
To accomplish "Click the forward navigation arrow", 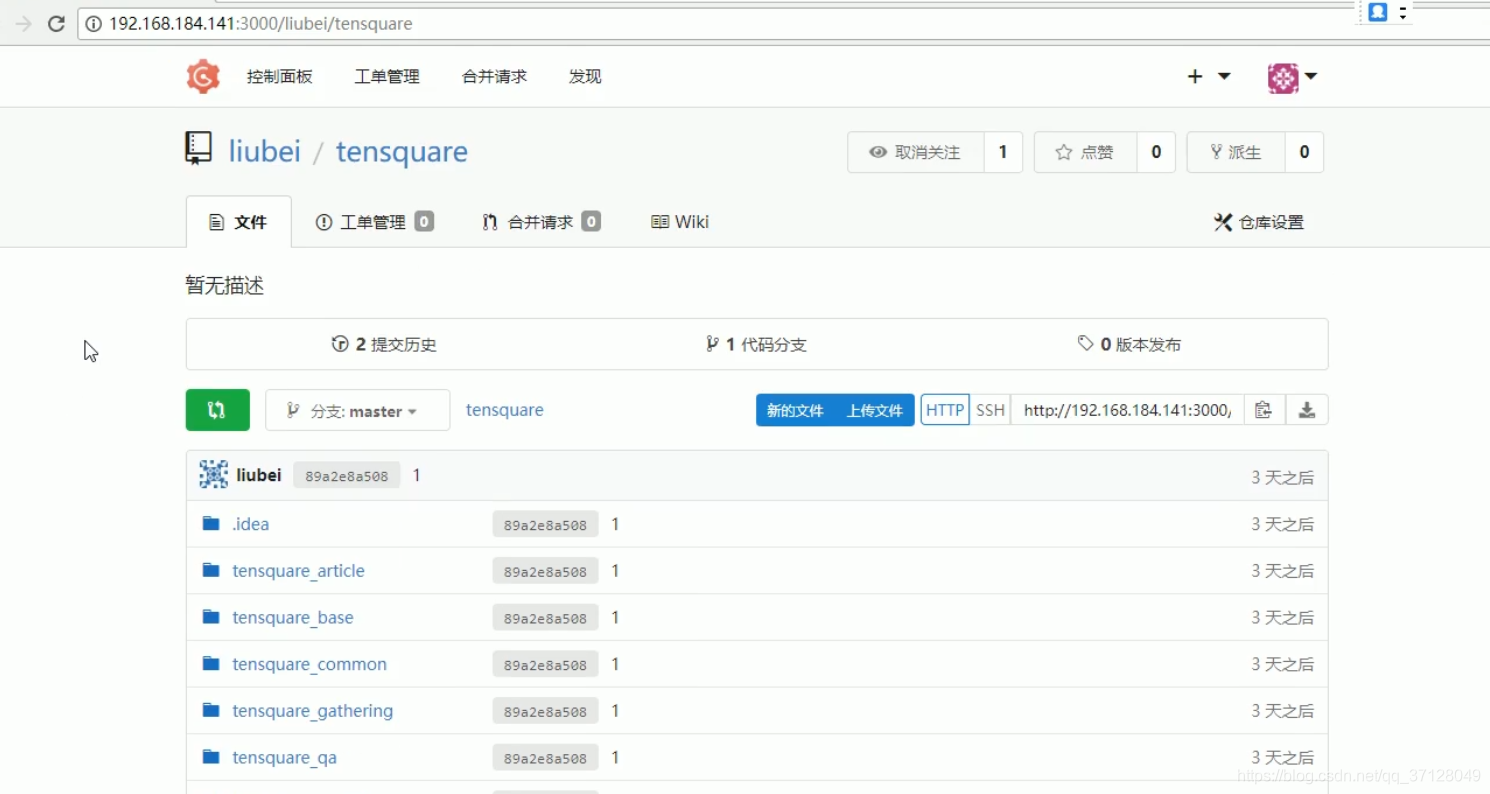I will (x=23, y=23).
